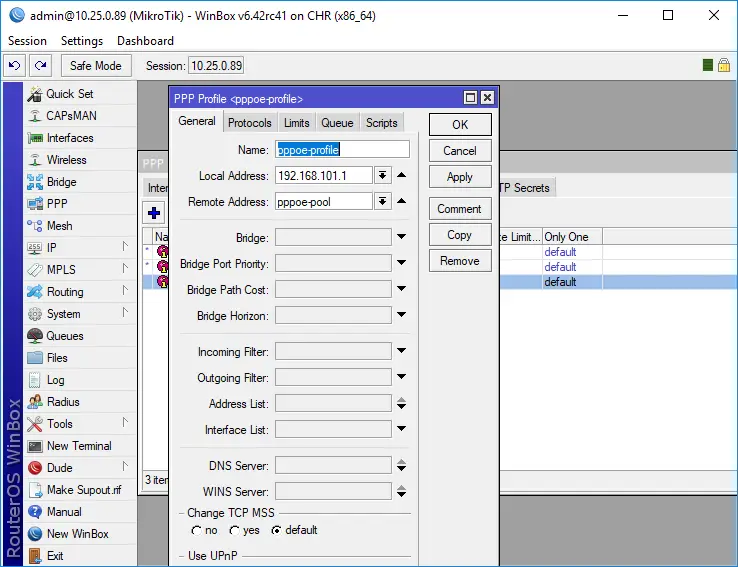Click the Session address field 10.25.0.89
738x567 pixels.
216,65
